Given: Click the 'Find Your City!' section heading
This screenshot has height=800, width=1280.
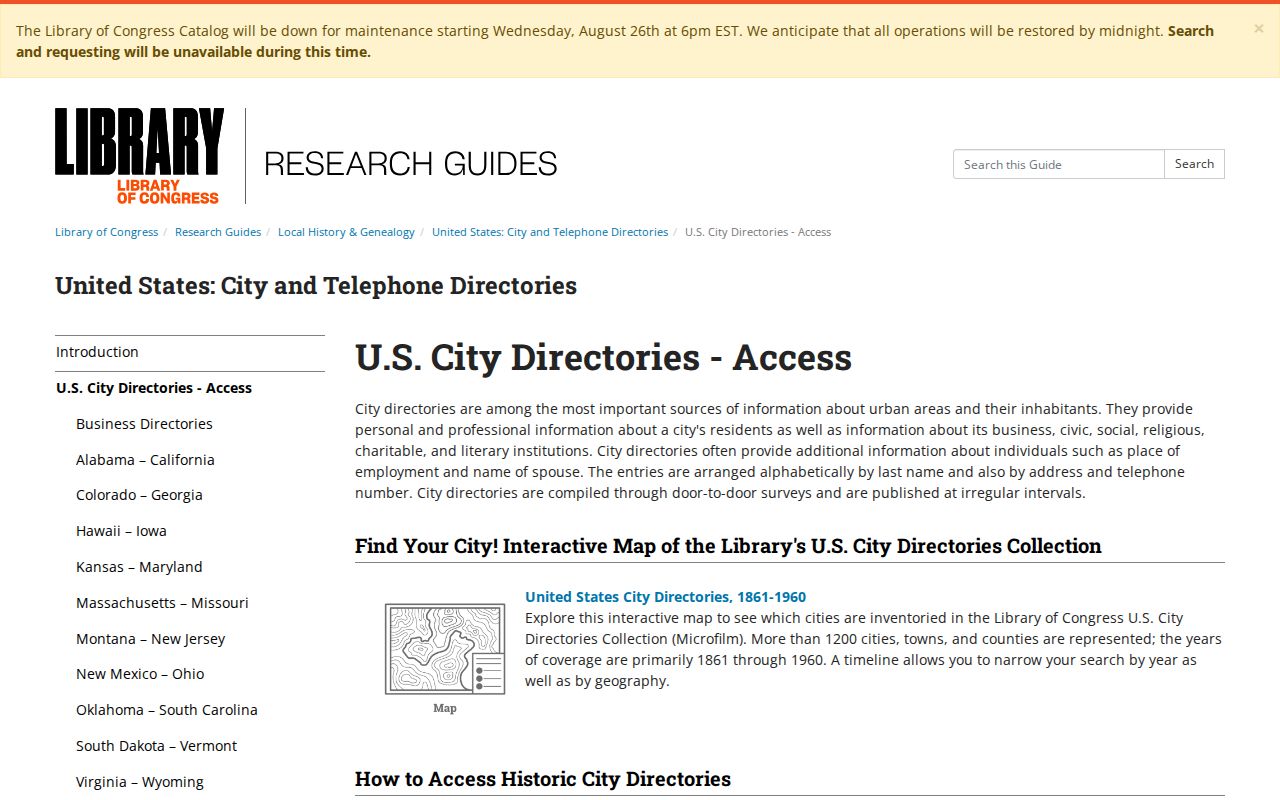Looking at the screenshot, I should (728, 546).
